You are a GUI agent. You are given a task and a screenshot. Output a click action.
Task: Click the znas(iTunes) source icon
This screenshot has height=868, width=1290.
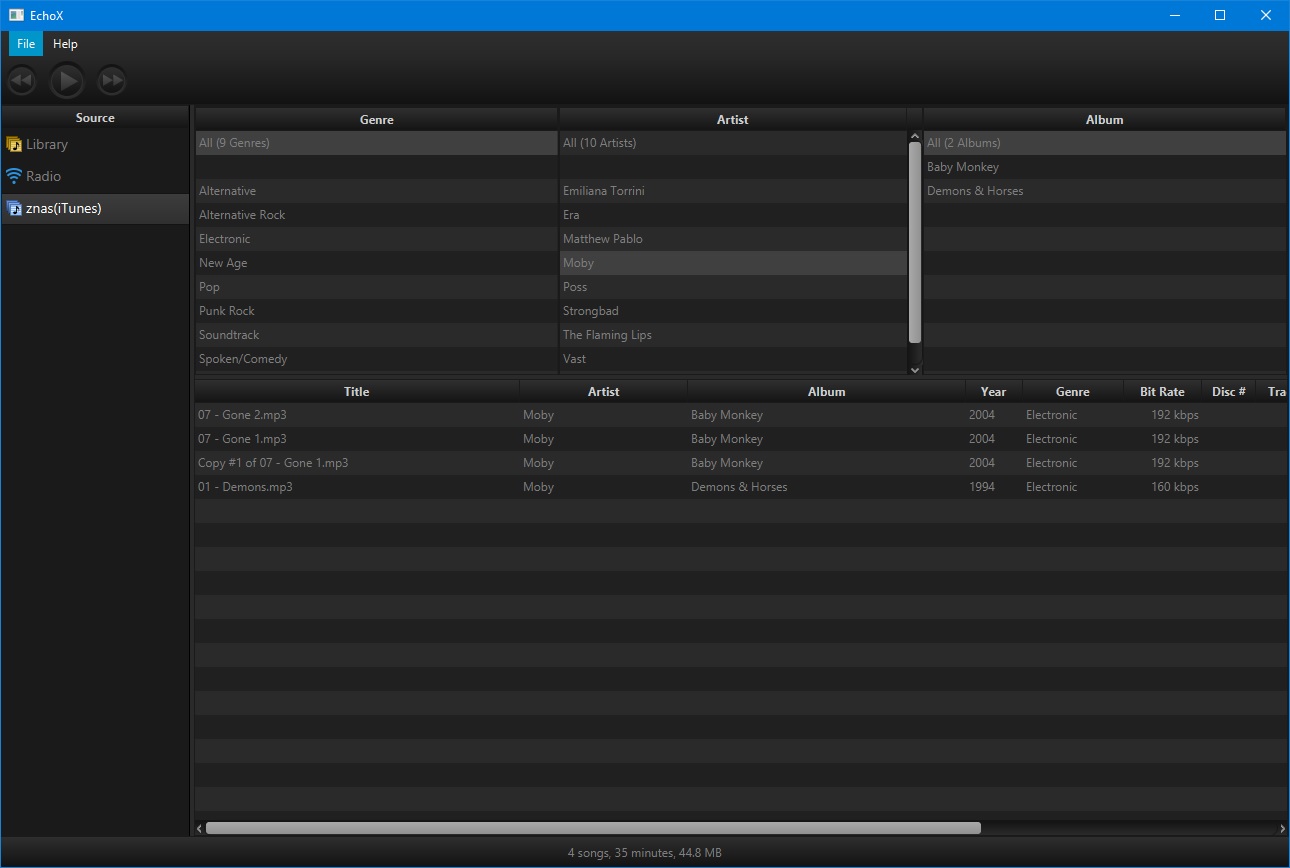[14, 208]
